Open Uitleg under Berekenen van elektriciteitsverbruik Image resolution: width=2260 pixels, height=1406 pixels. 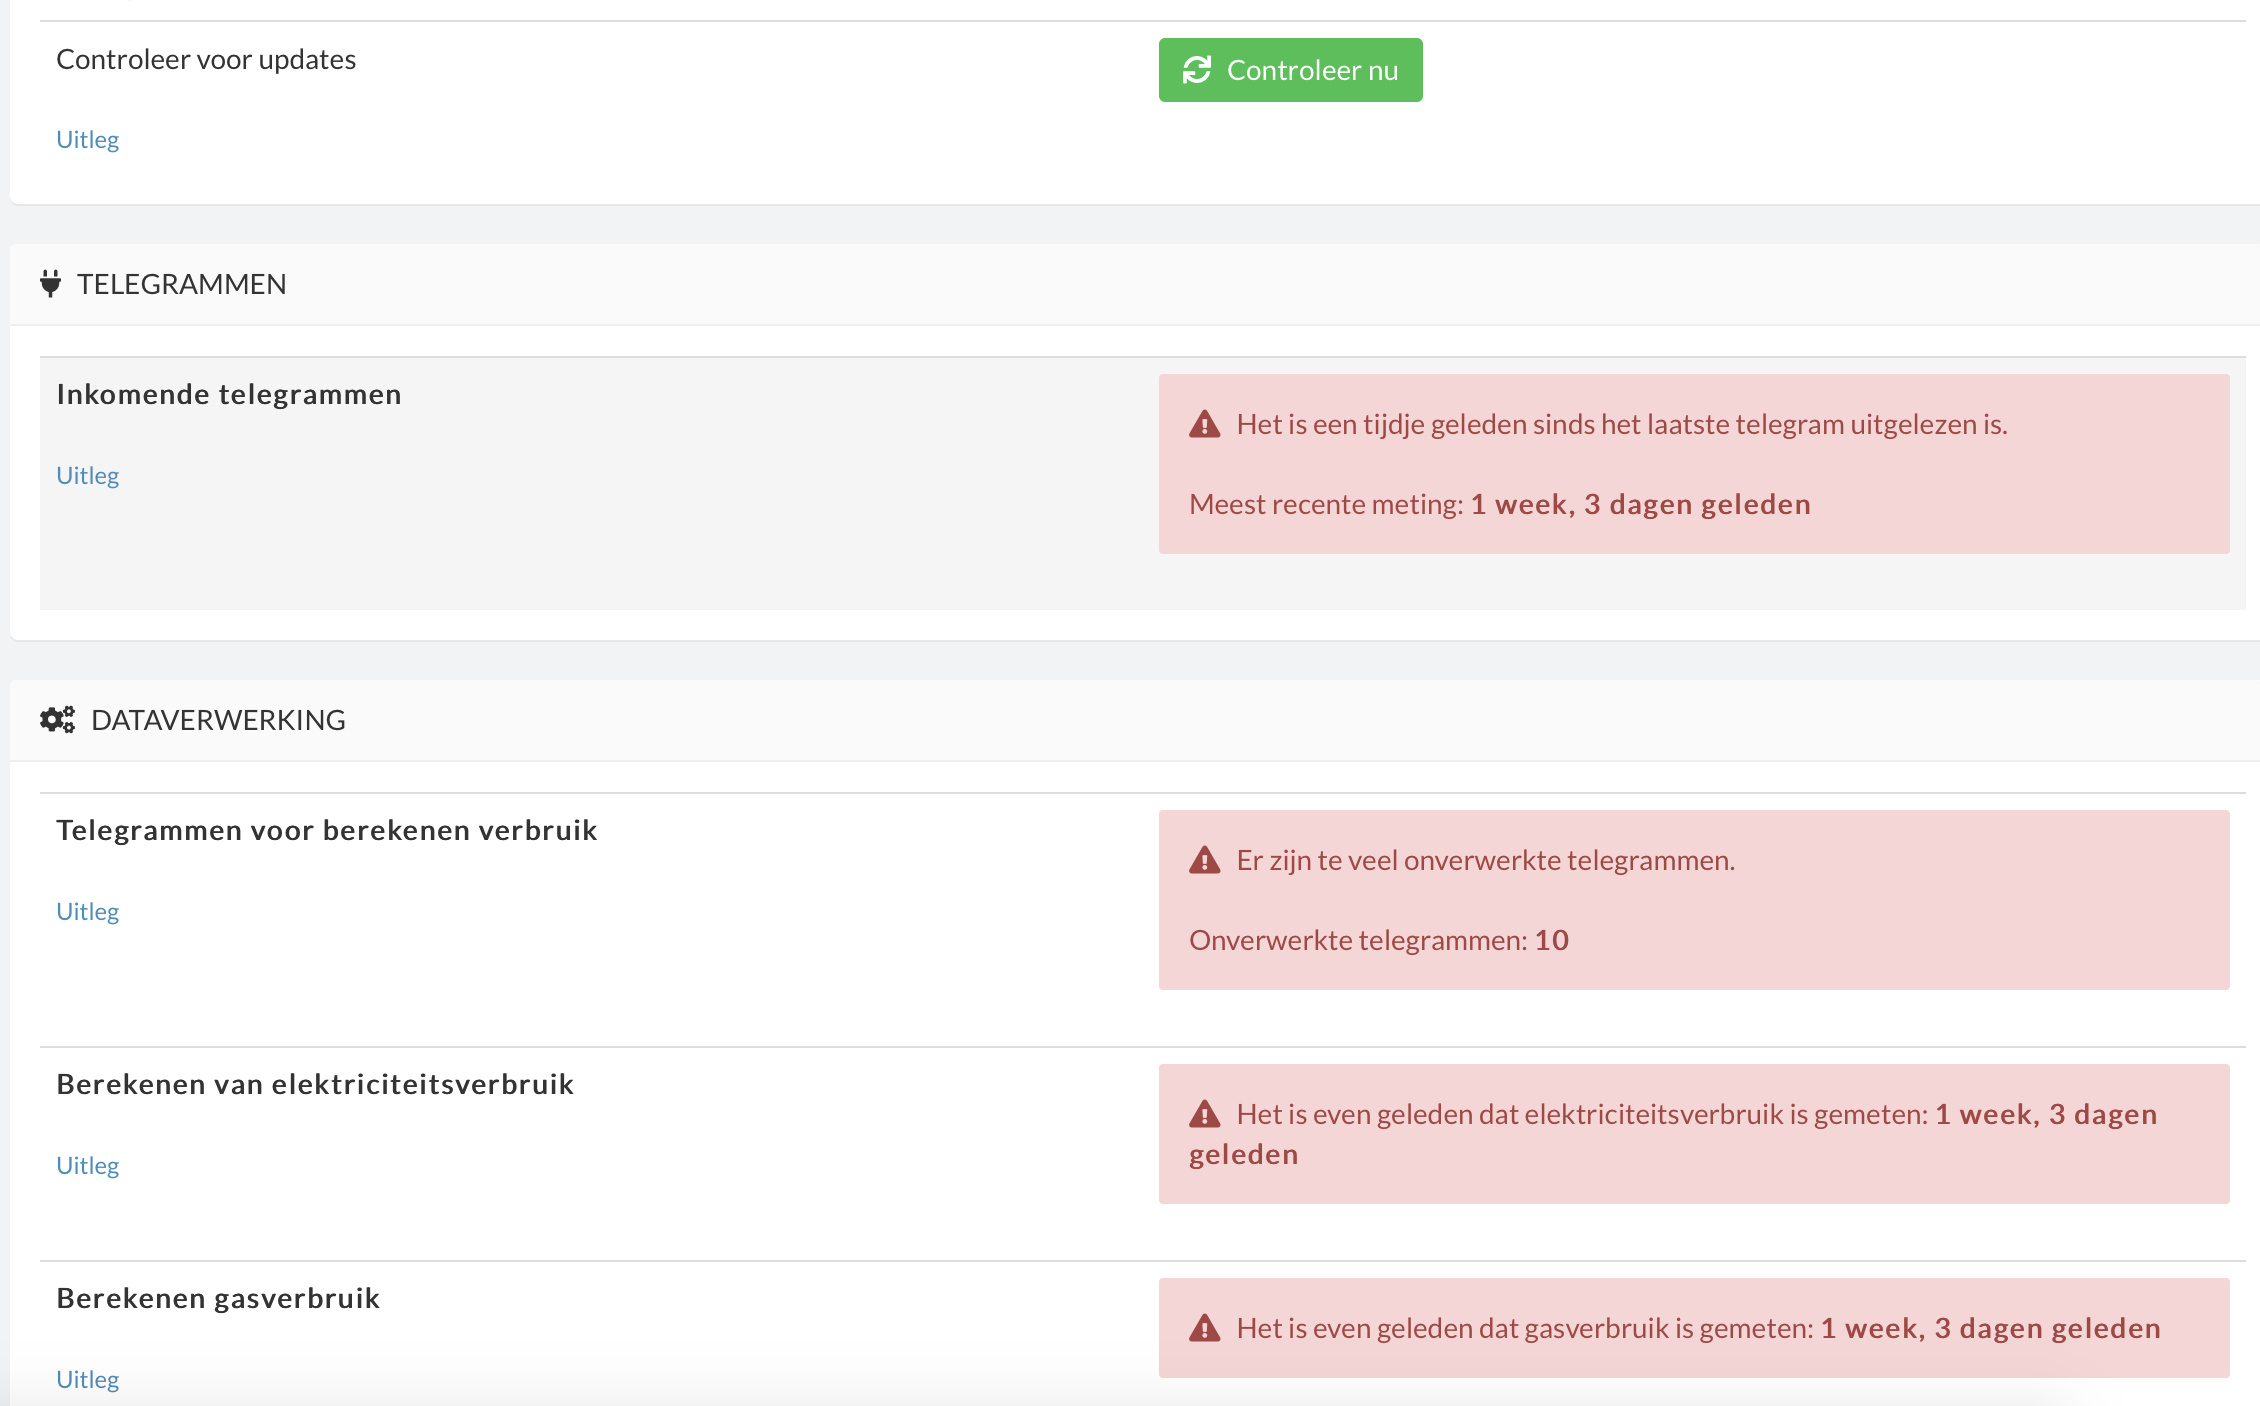87,1164
